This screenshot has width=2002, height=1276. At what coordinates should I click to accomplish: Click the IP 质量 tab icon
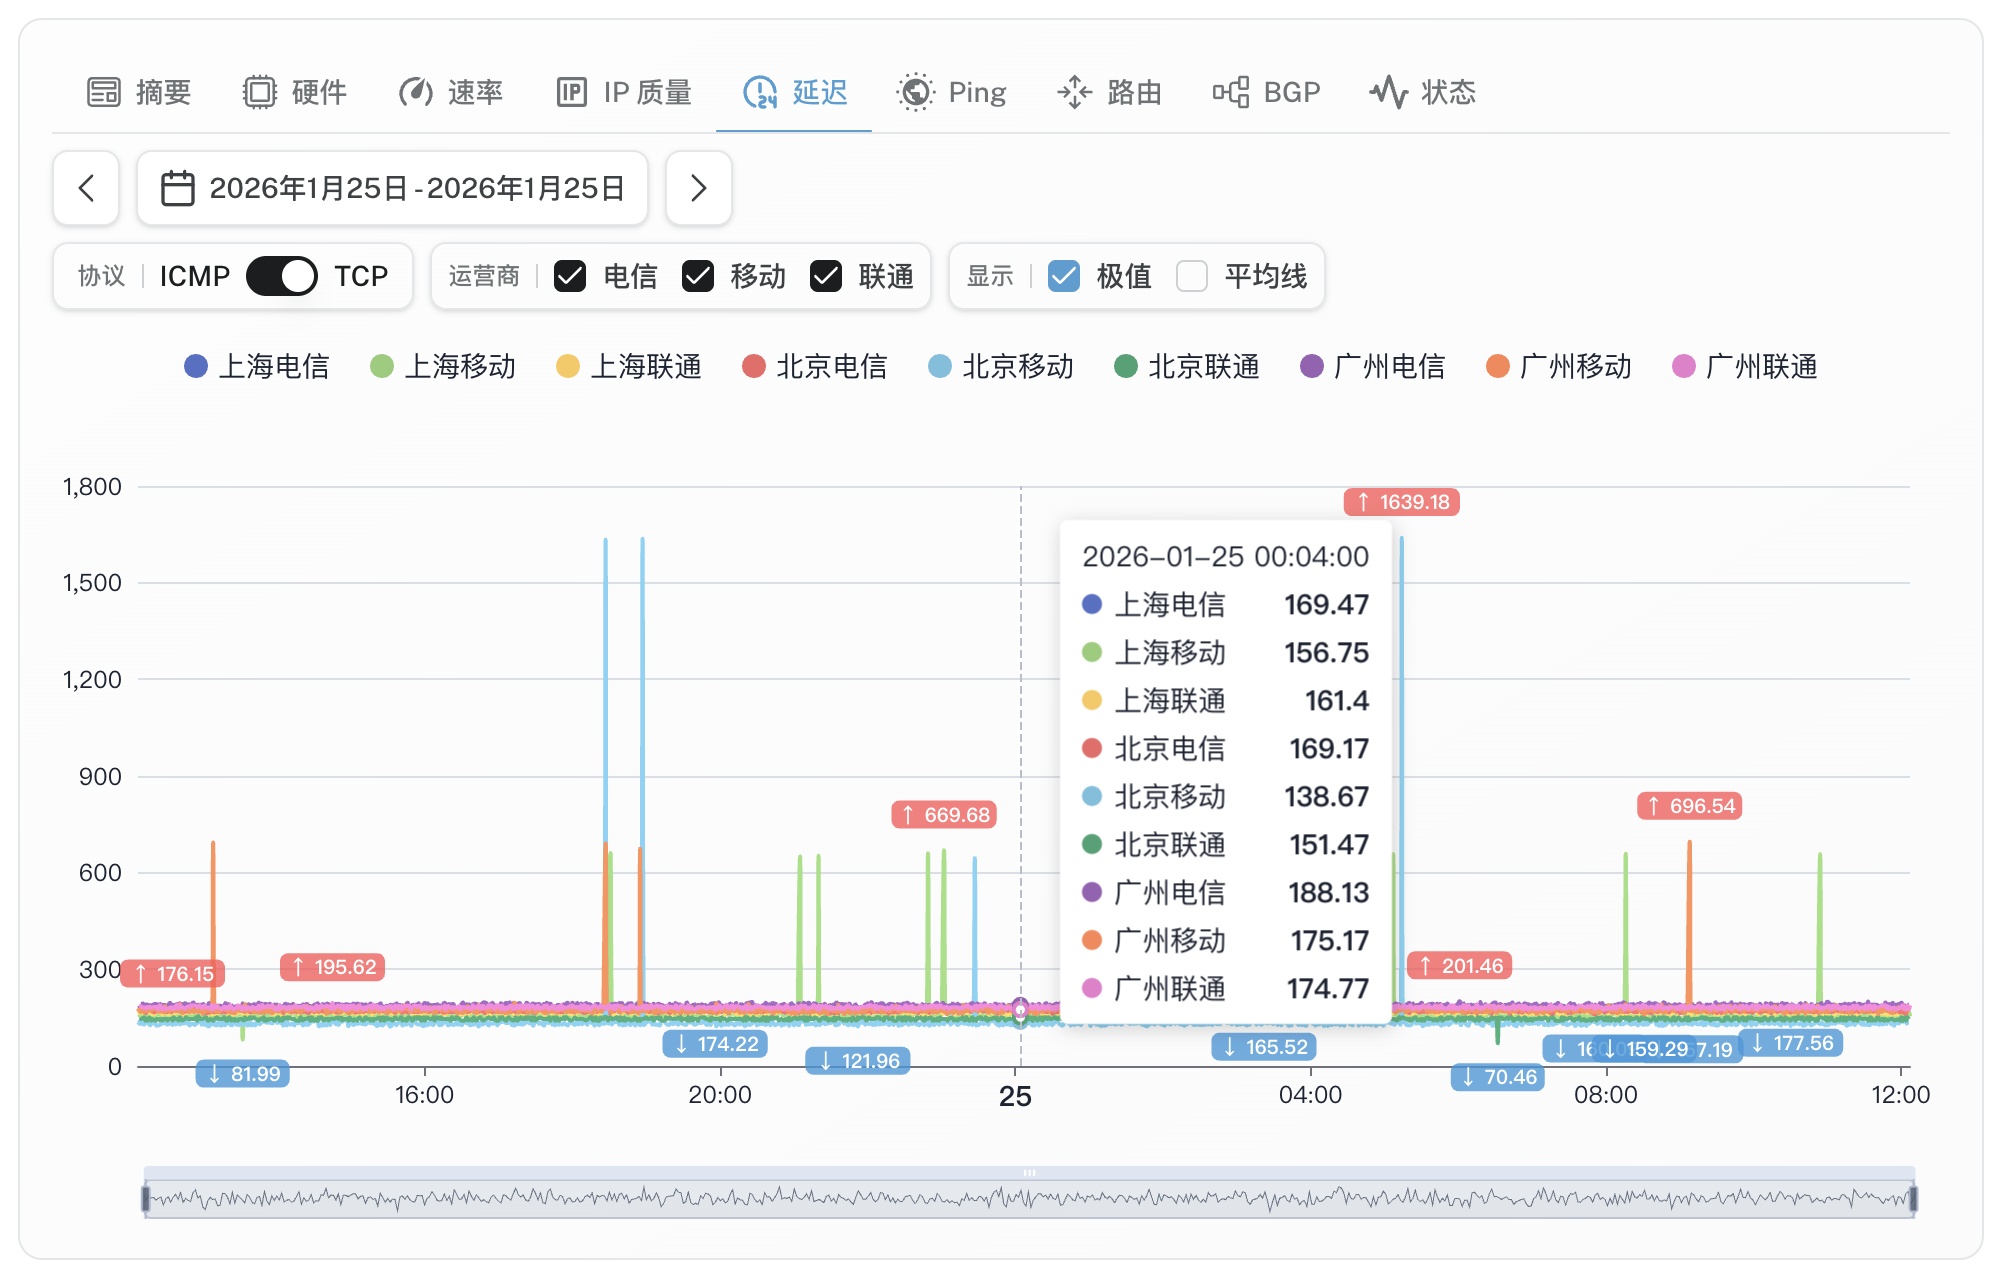(x=571, y=92)
